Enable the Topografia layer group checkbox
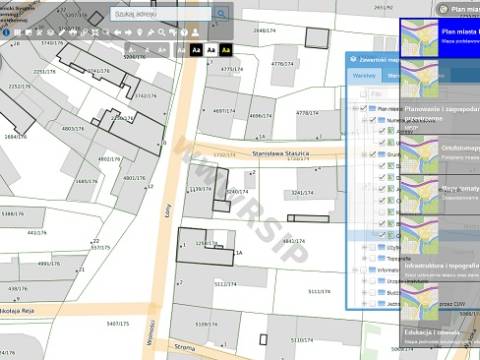480x360 pixels. pyautogui.click(x=373, y=258)
